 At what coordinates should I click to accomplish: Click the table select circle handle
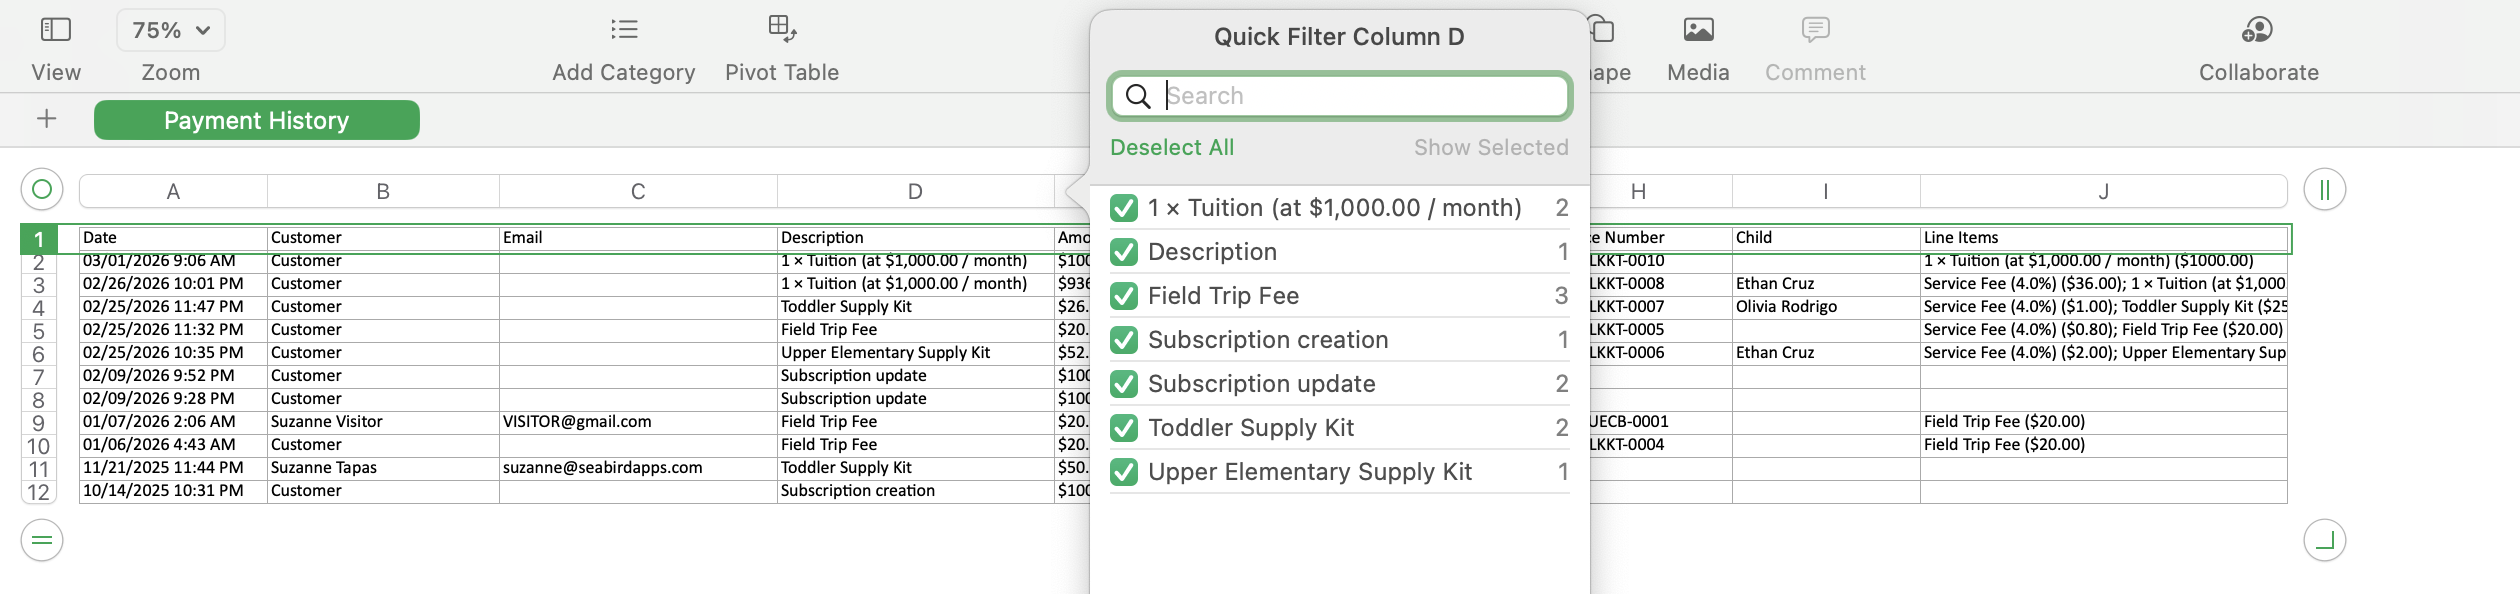tap(42, 189)
